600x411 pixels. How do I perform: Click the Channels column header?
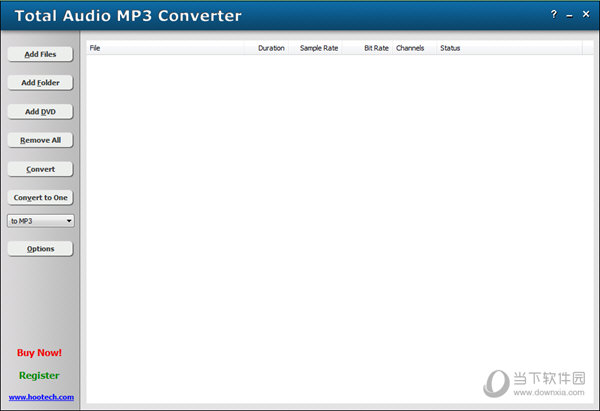tap(414, 48)
